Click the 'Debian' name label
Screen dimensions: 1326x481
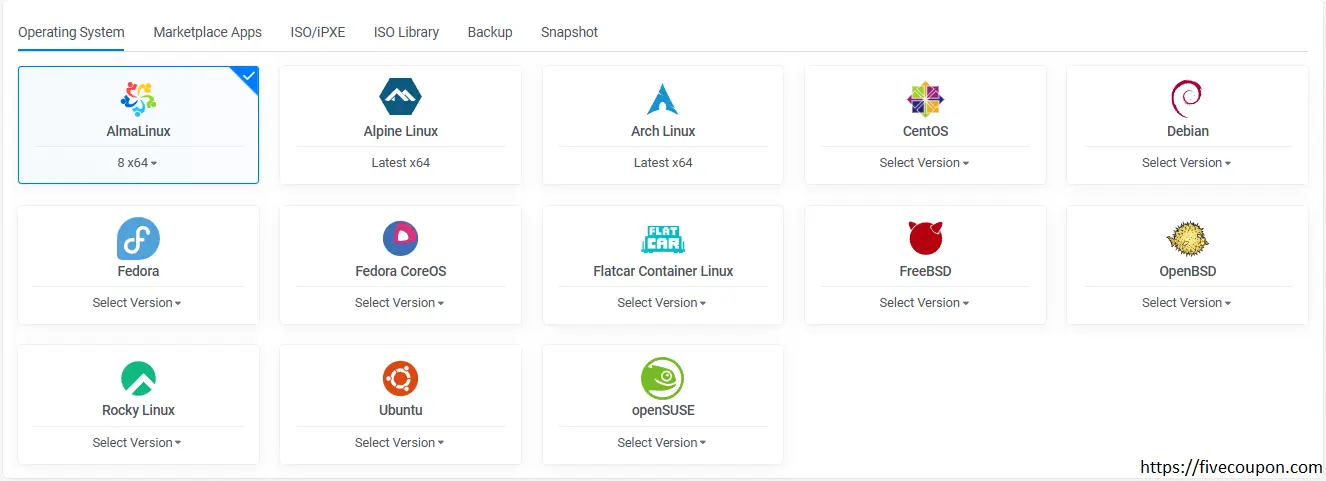(1187, 131)
